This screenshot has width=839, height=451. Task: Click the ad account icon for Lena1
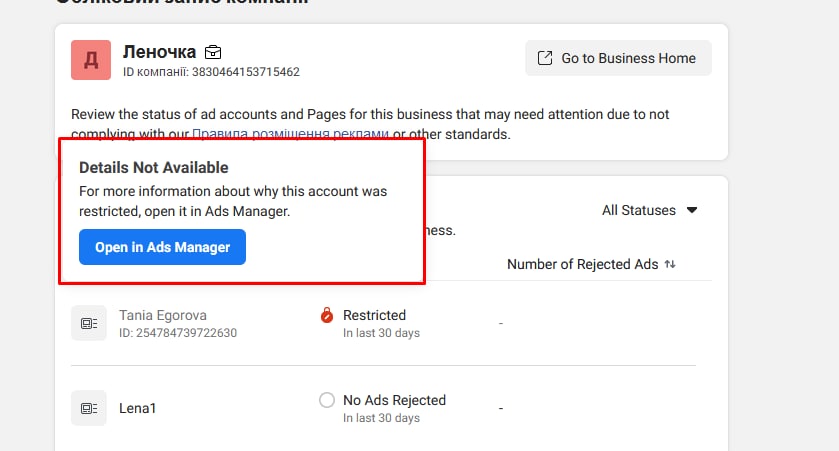click(89, 408)
